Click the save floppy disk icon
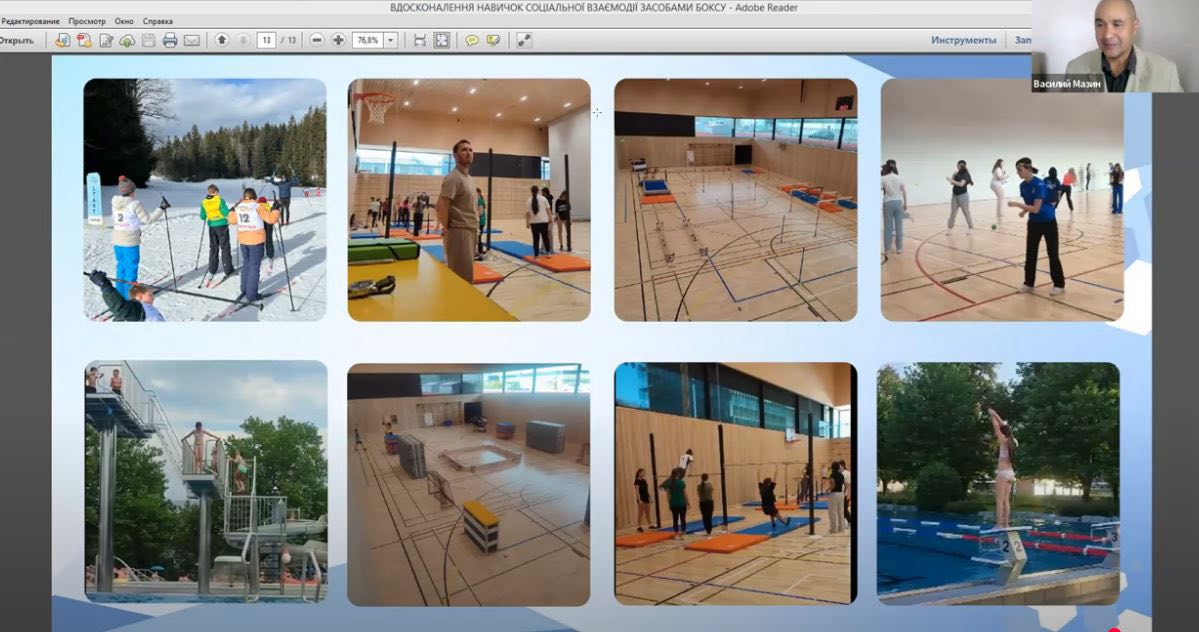 149,40
